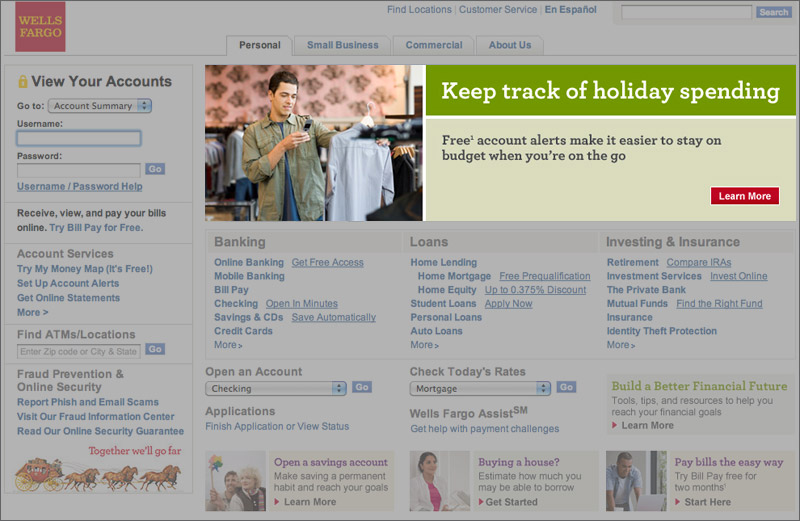Click Up to 0.375% Discount link
The image size is (800, 521).
pyautogui.click(x=535, y=290)
